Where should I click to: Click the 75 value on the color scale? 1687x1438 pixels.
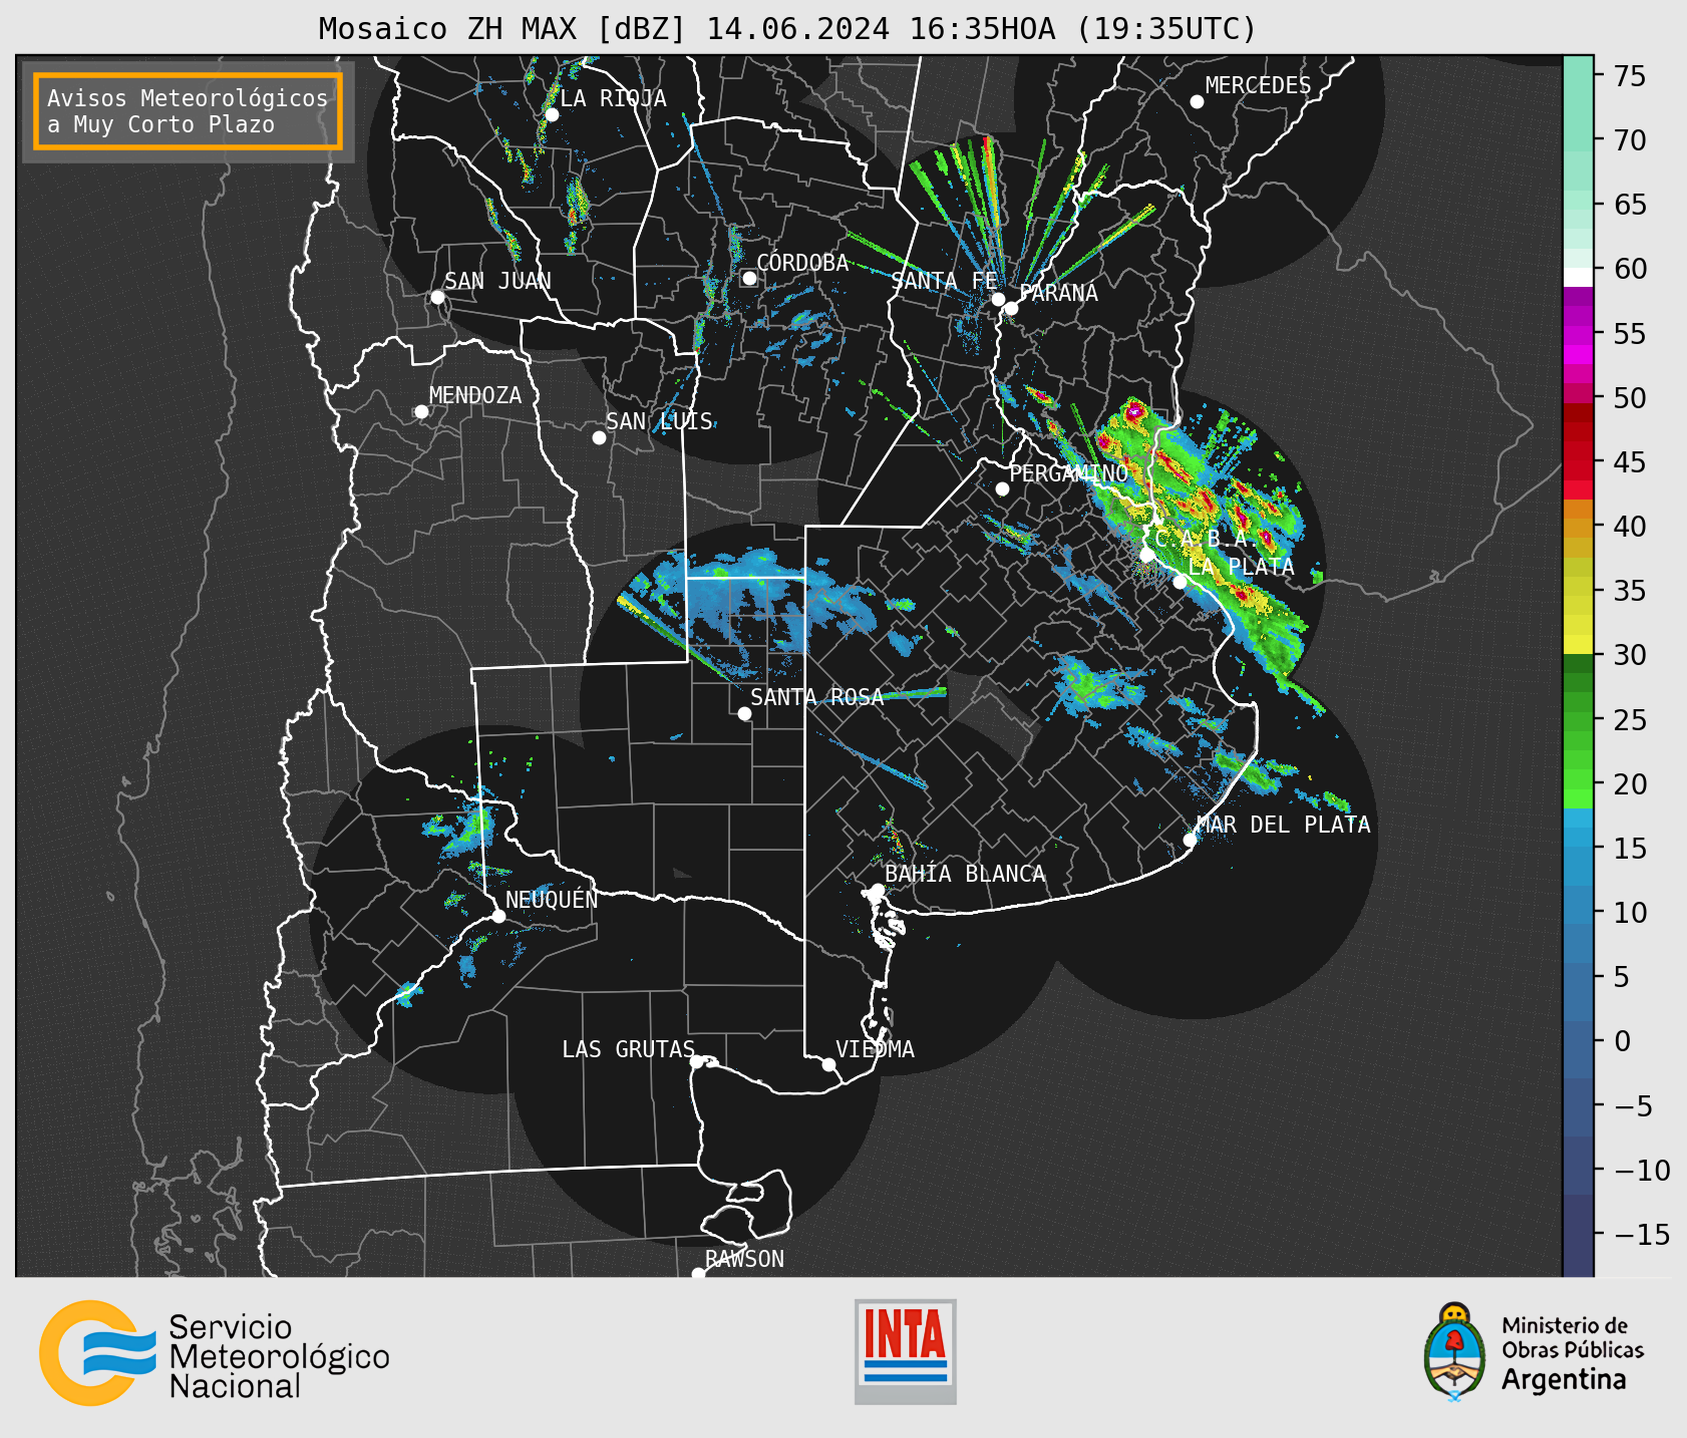tap(1628, 76)
